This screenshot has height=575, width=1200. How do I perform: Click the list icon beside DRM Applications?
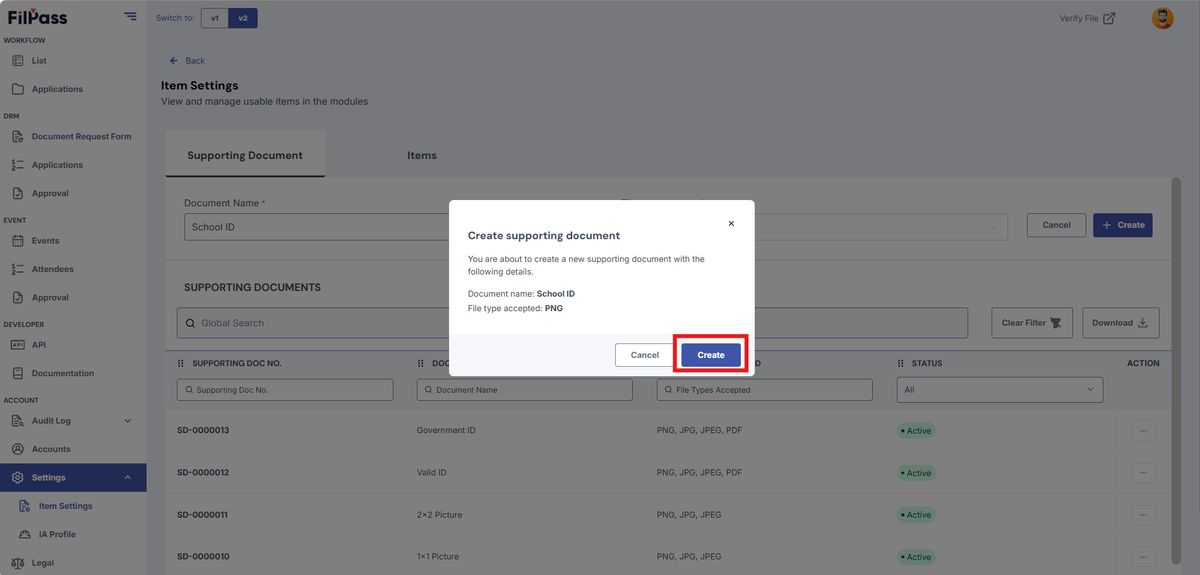tap(18, 165)
